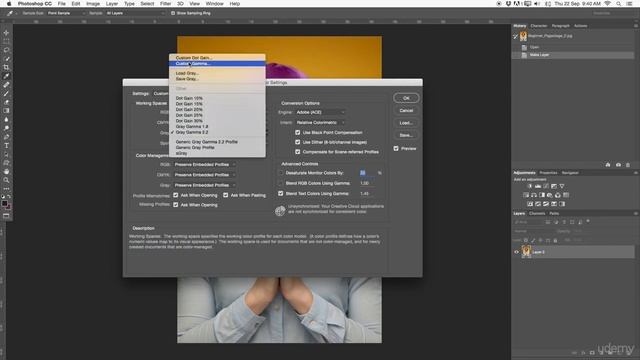
Task: Open RGB policy Preserve Embedded Profiles dropdown
Action: 204,164
